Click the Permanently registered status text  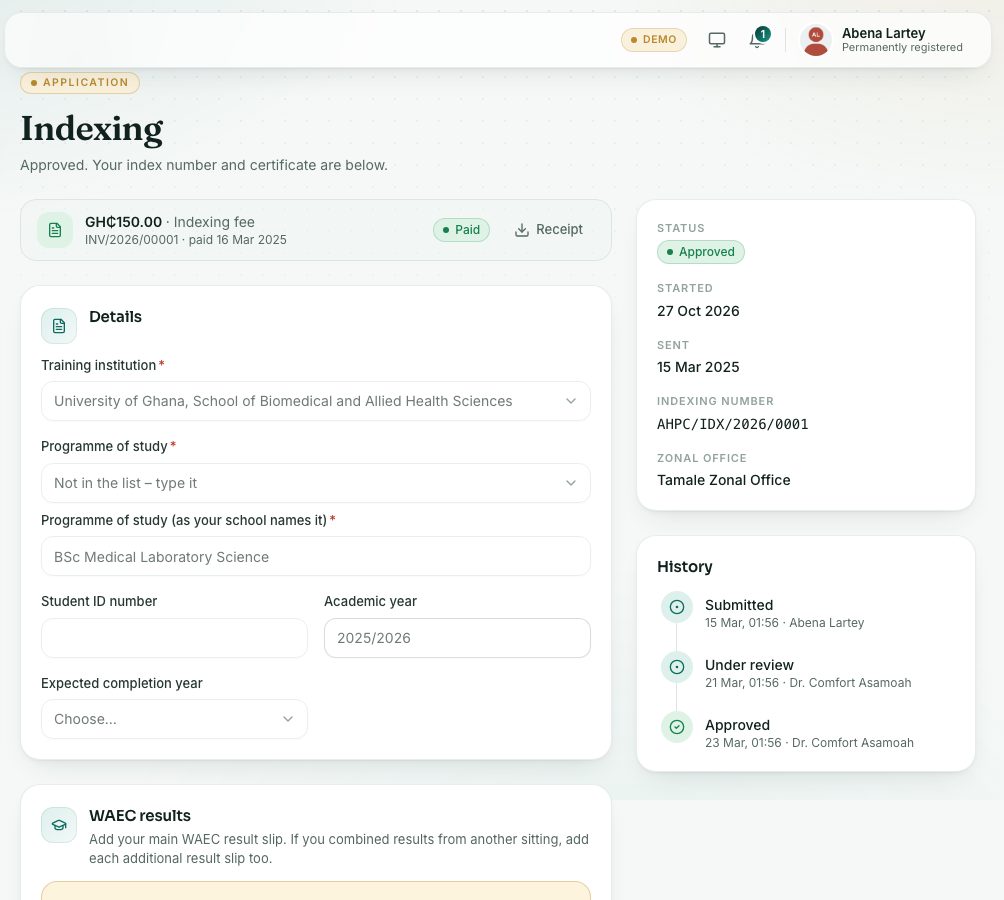pos(902,48)
